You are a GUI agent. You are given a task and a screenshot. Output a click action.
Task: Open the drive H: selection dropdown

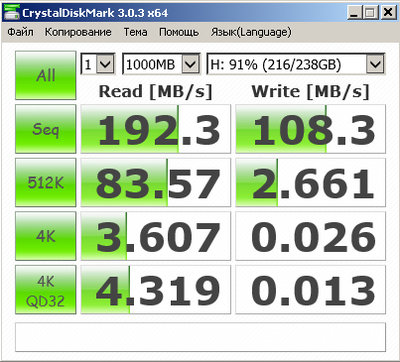coord(296,64)
